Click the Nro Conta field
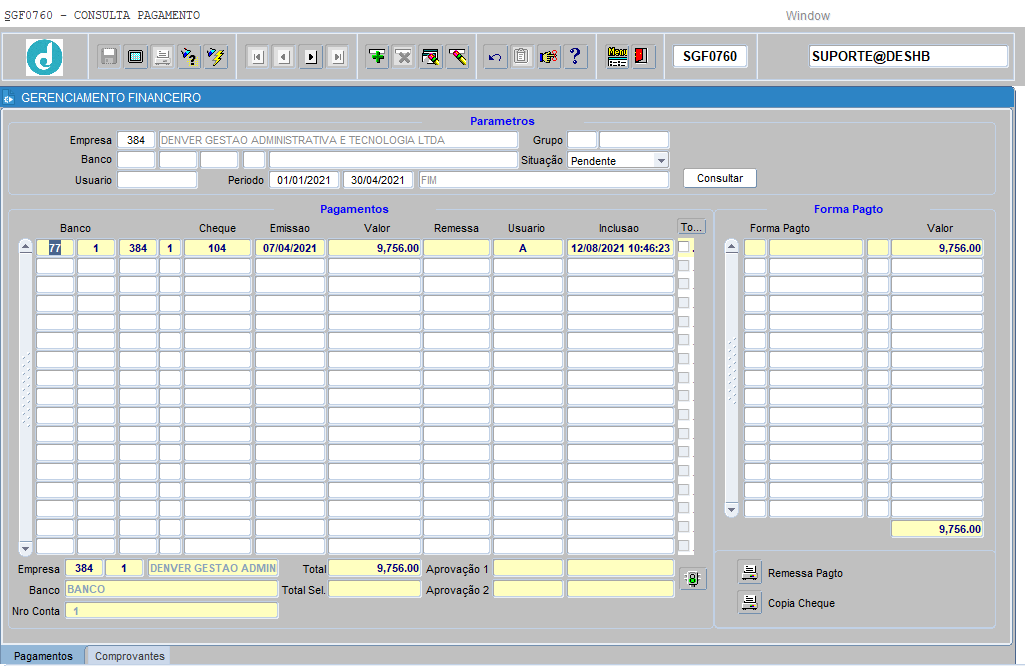The width and height of the screenshot is (1025, 666). (x=171, y=610)
